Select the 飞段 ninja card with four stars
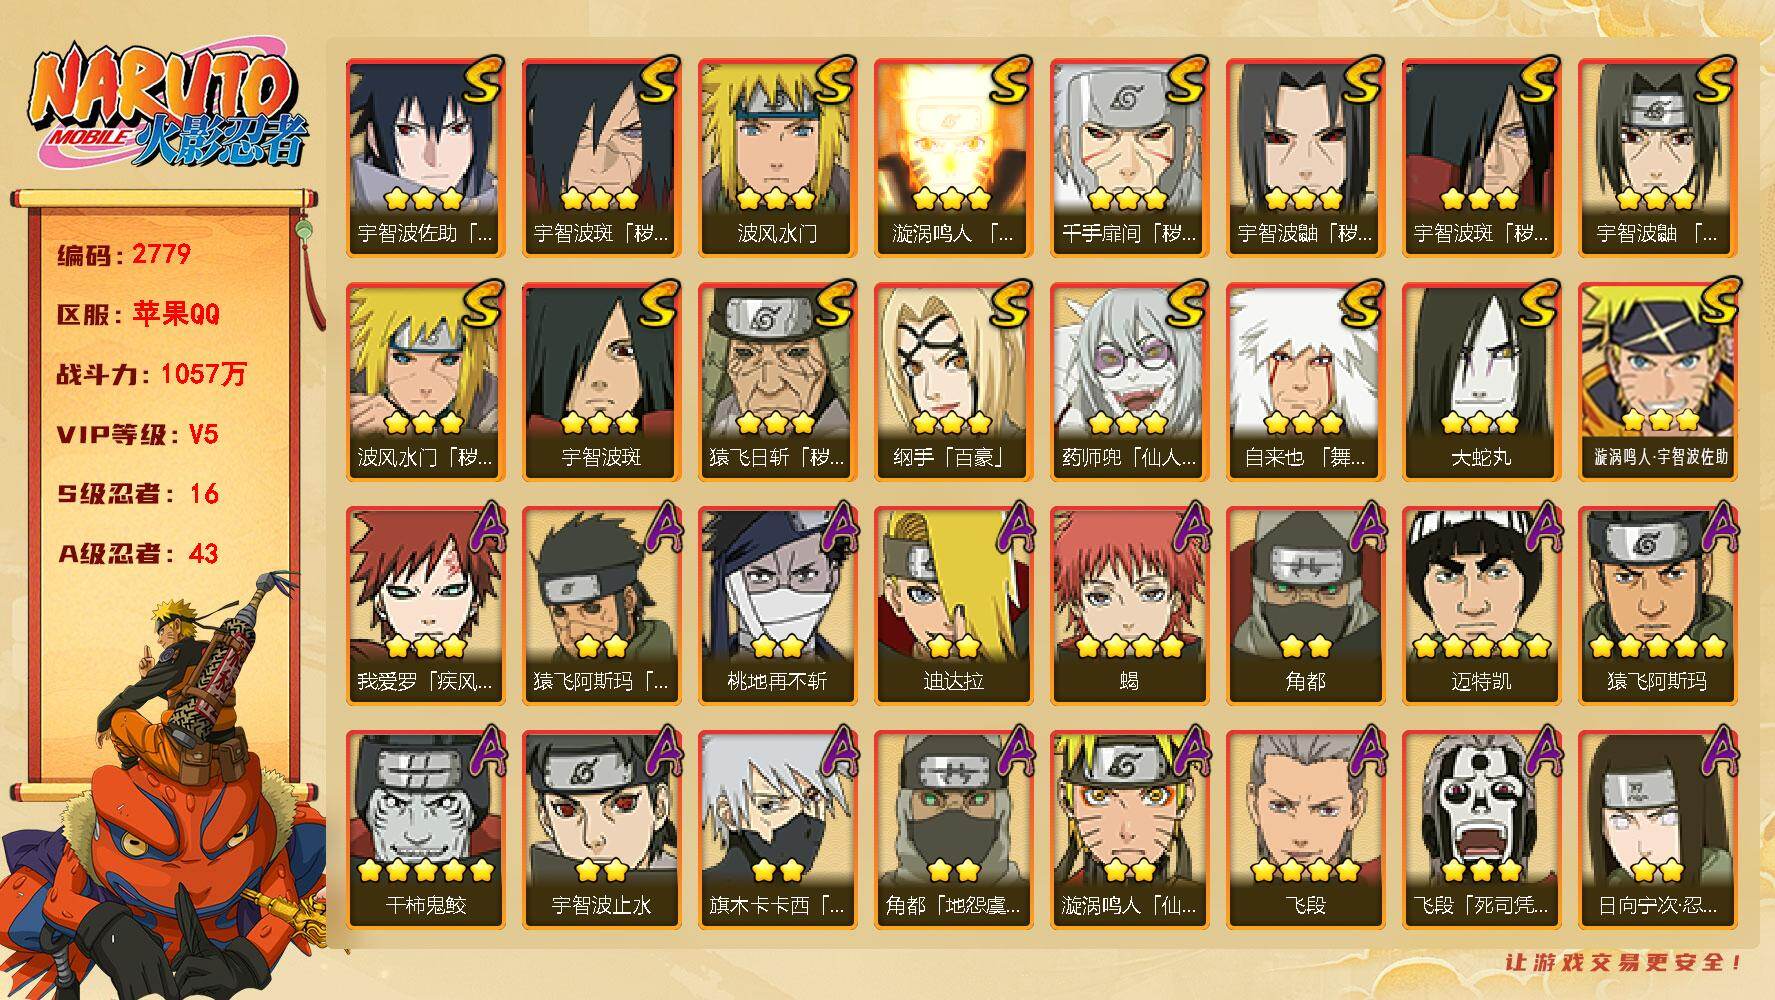The image size is (1775, 1000). (1305, 830)
